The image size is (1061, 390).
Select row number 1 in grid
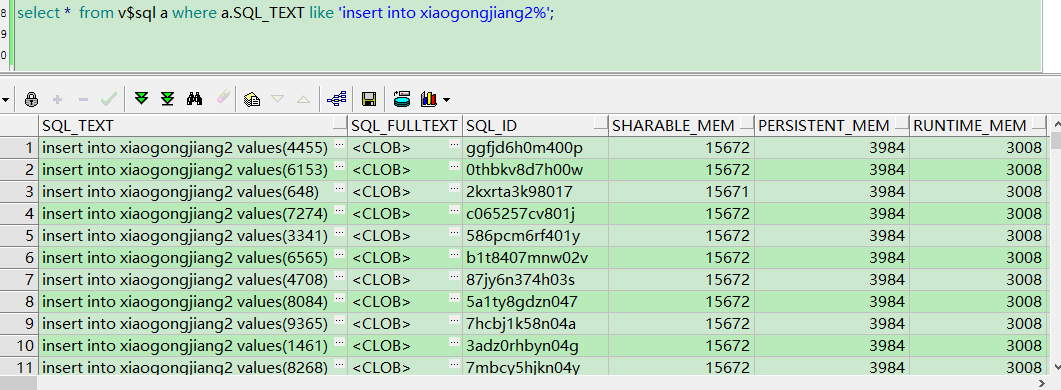19,147
